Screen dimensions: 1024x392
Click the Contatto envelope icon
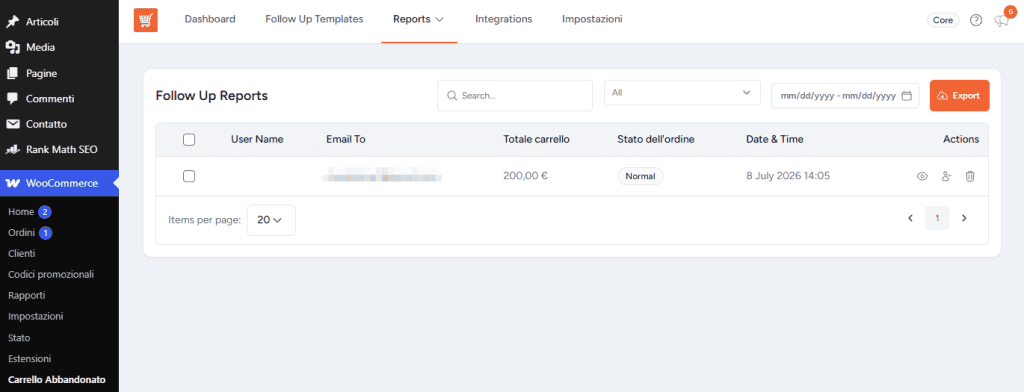12,124
